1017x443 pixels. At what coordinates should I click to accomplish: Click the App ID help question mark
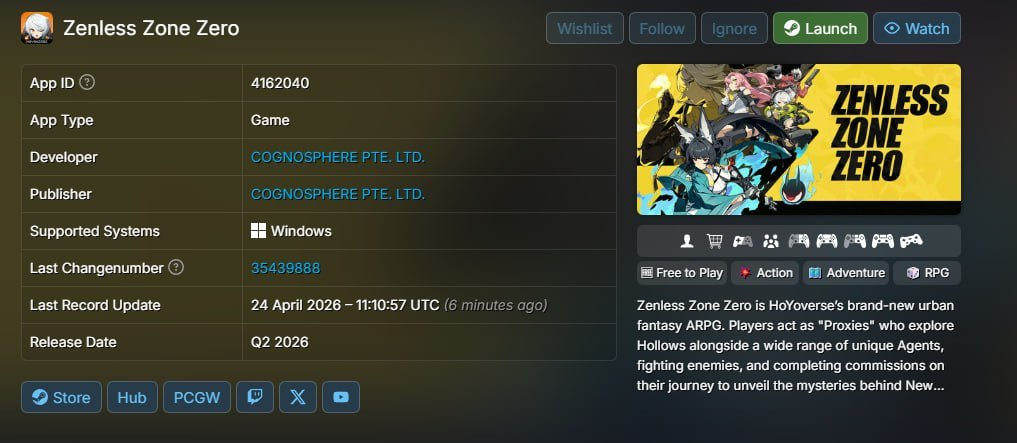click(87, 82)
